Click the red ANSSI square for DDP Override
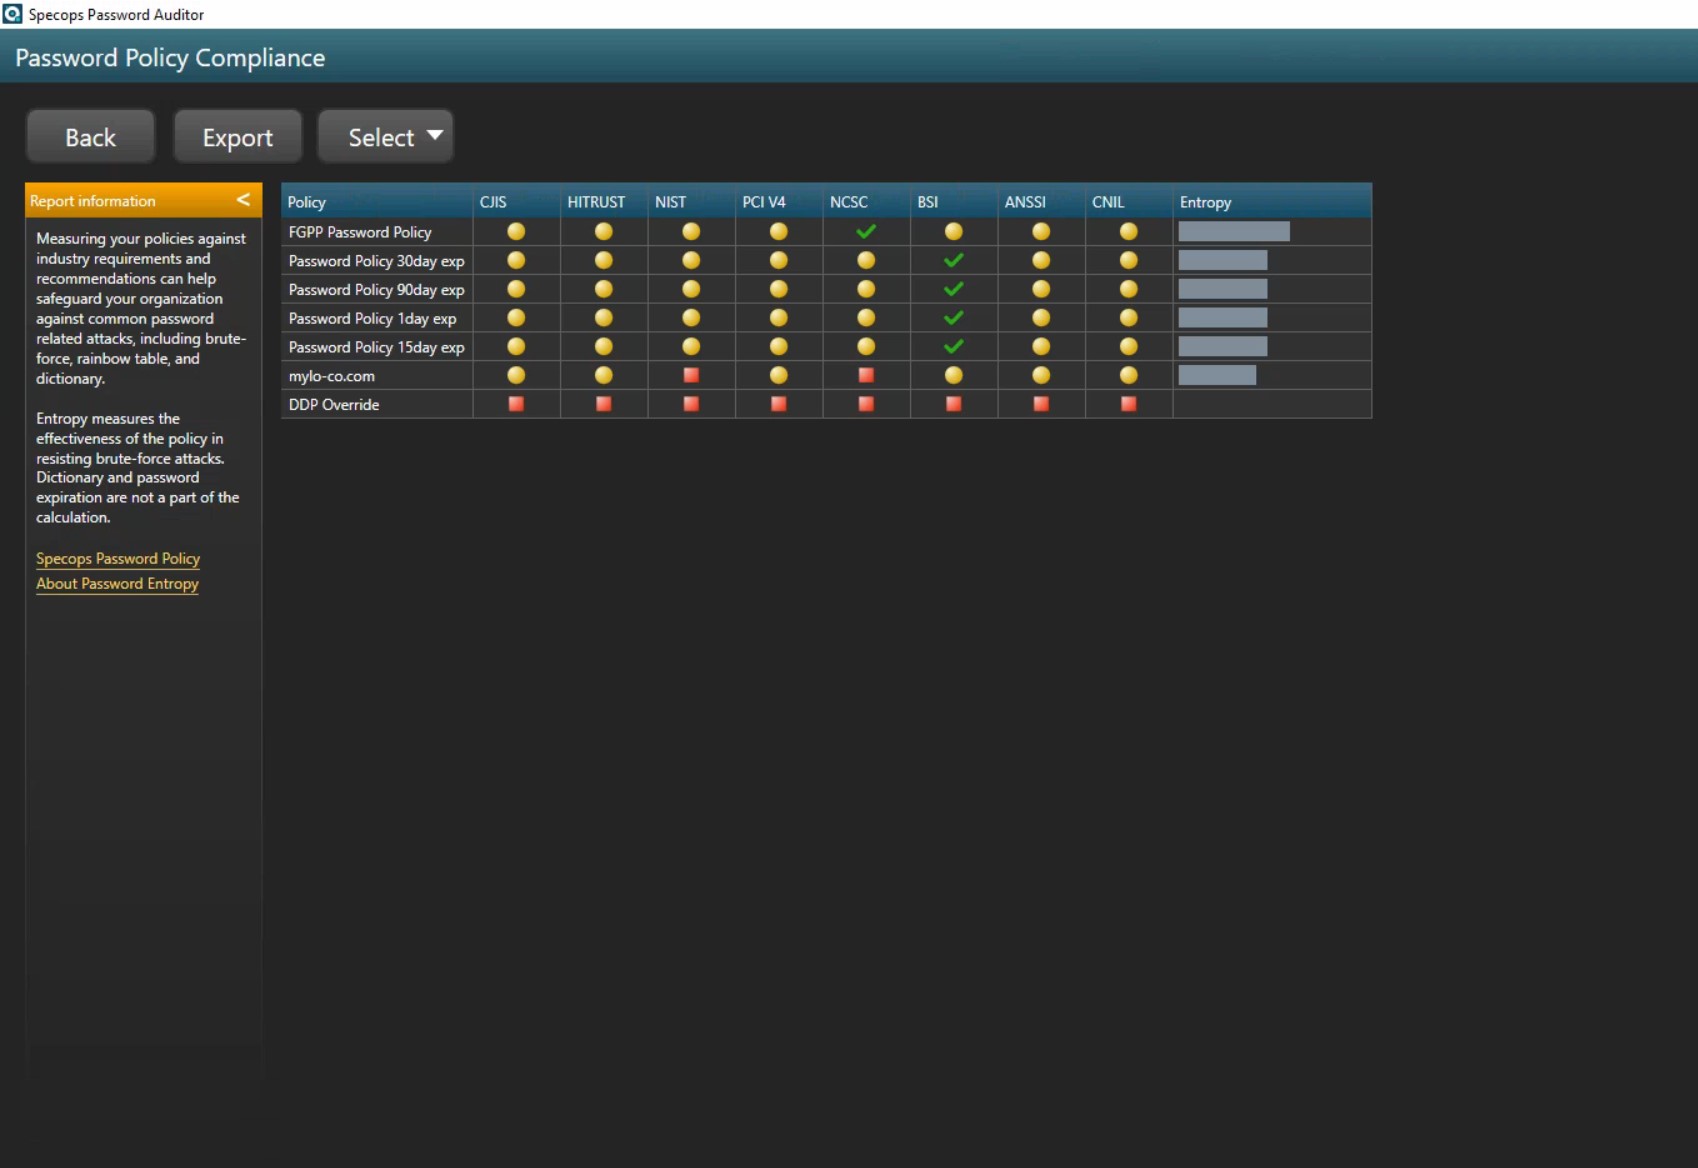The height and width of the screenshot is (1168, 1698). click(x=1041, y=404)
